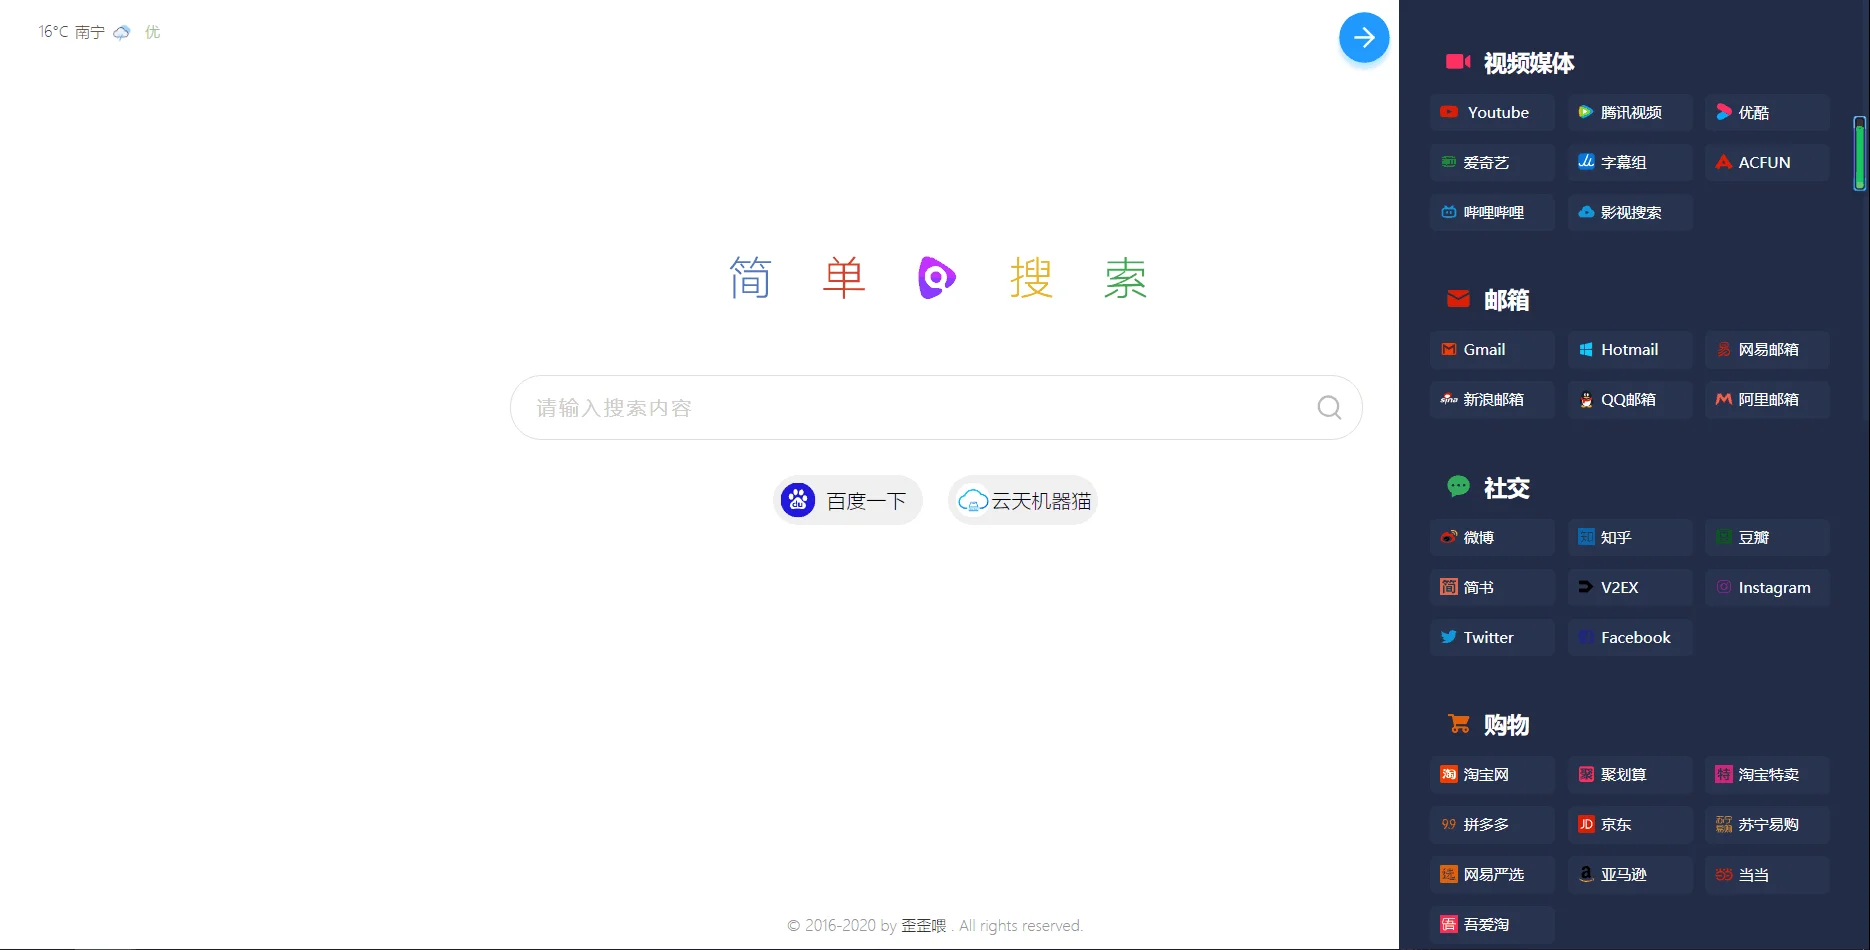Click the blue arrow sidebar toggle button
Image resolution: width=1870 pixels, height=950 pixels.
(1364, 38)
